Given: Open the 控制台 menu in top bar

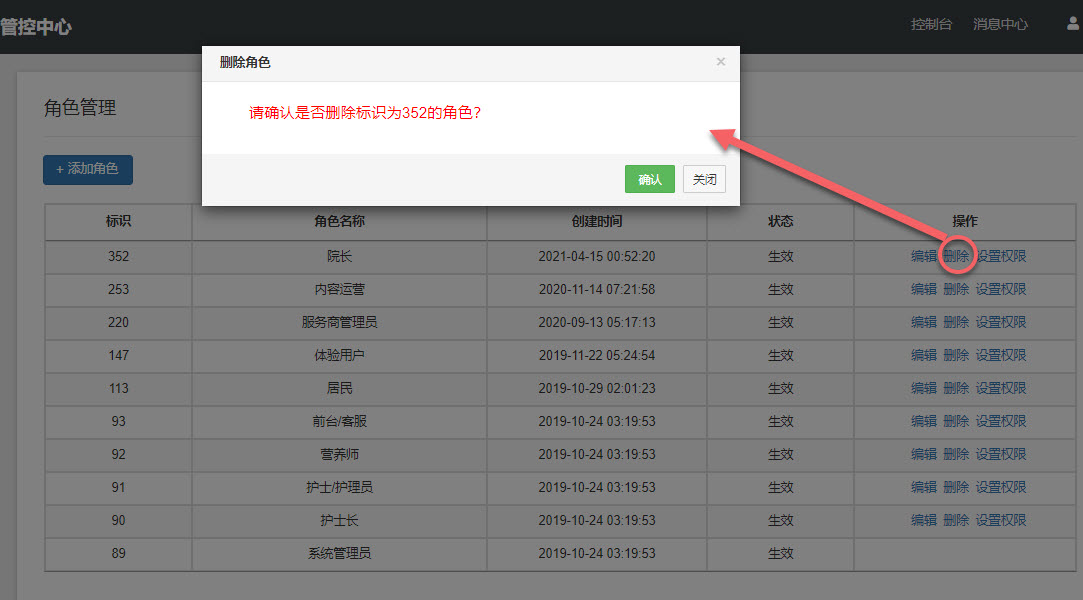Looking at the screenshot, I should pyautogui.click(x=931, y=25).
